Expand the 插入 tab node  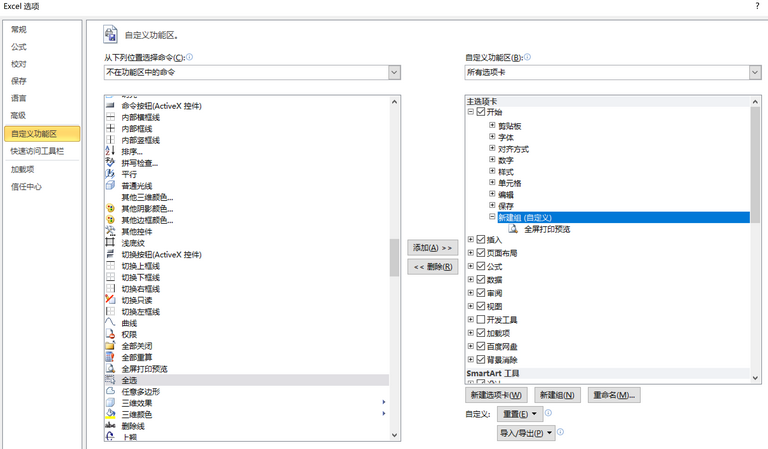[471, 239]
